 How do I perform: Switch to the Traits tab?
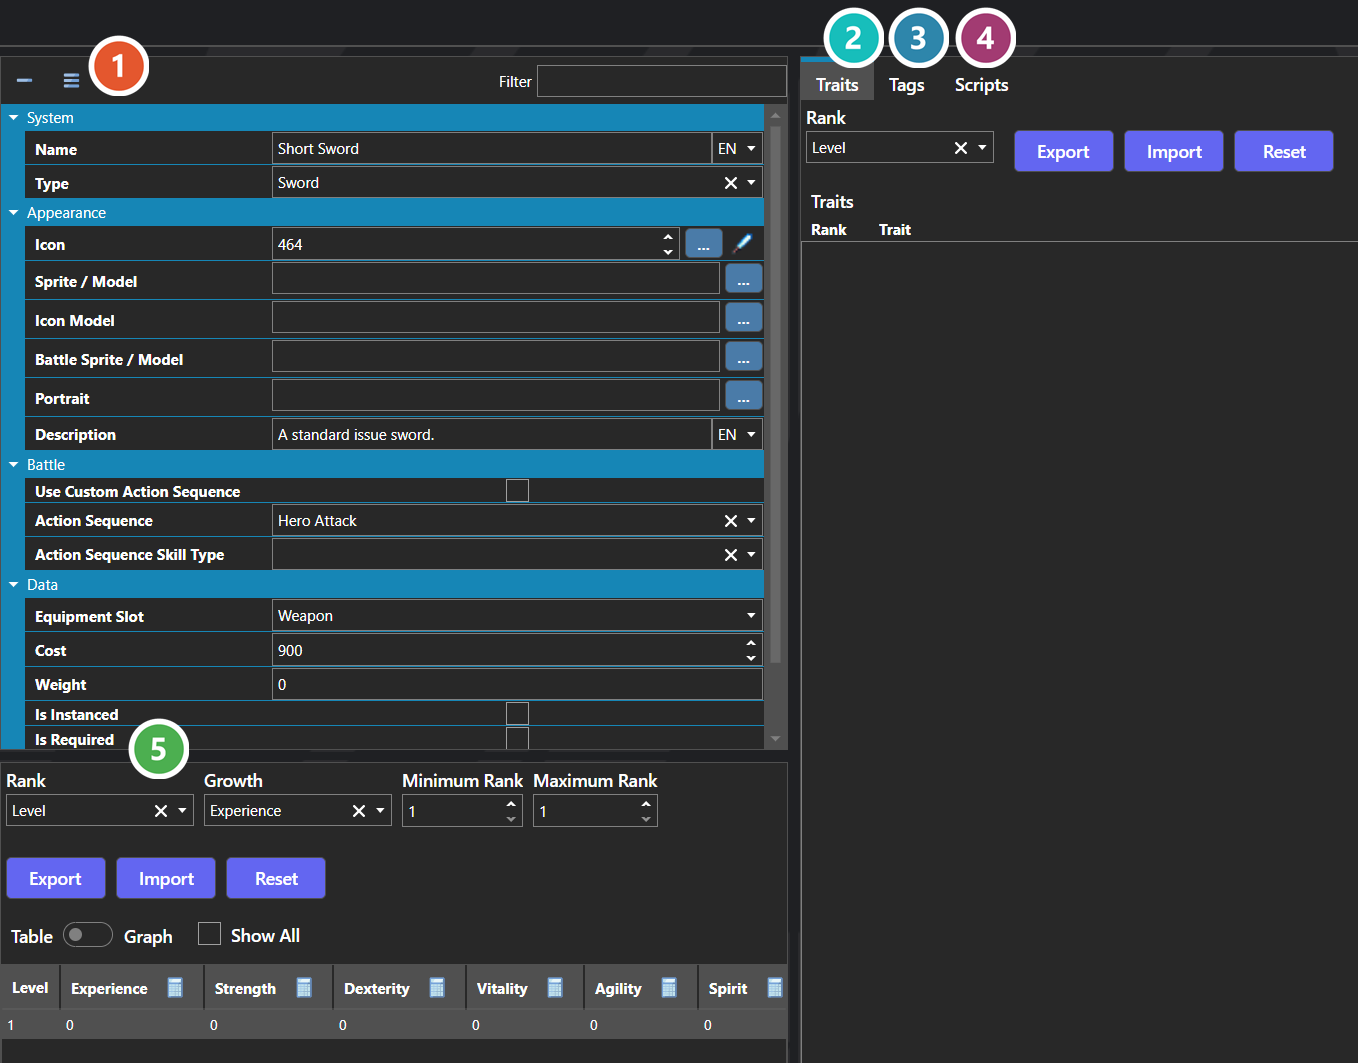837,85
